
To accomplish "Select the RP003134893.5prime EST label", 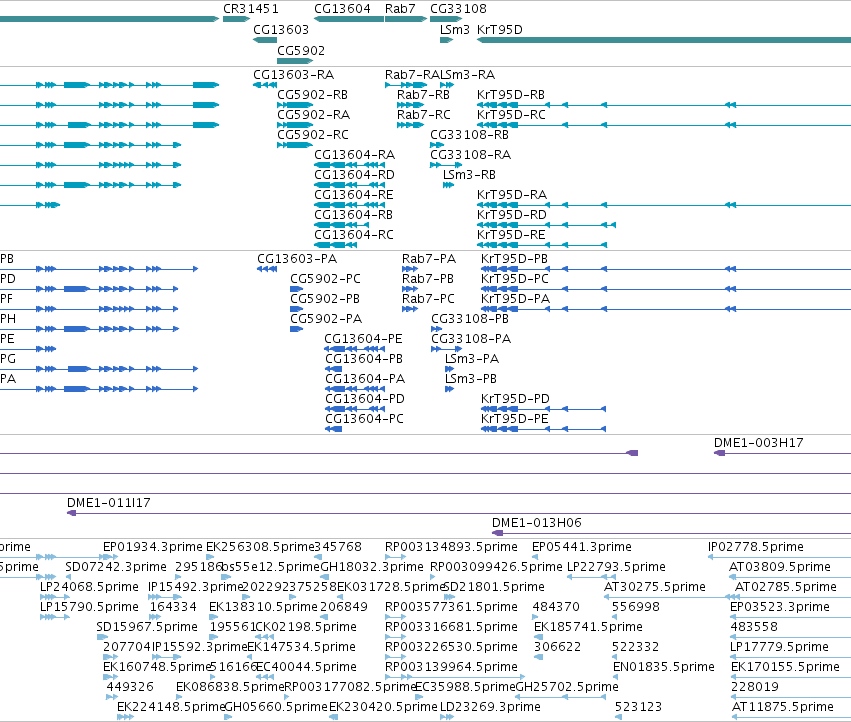I will click(x=451, y=546).
